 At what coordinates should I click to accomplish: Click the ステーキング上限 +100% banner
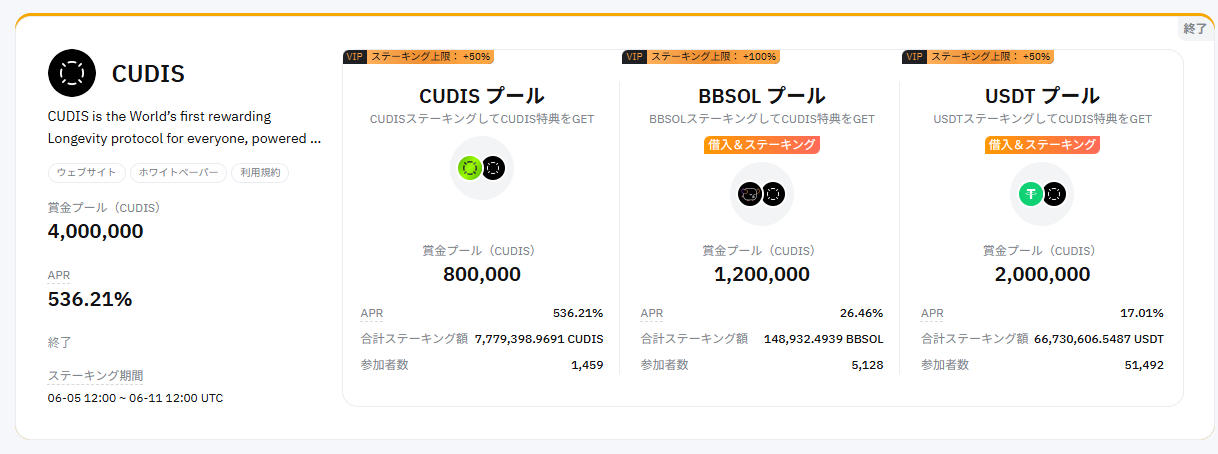click(x=713, y=57)
